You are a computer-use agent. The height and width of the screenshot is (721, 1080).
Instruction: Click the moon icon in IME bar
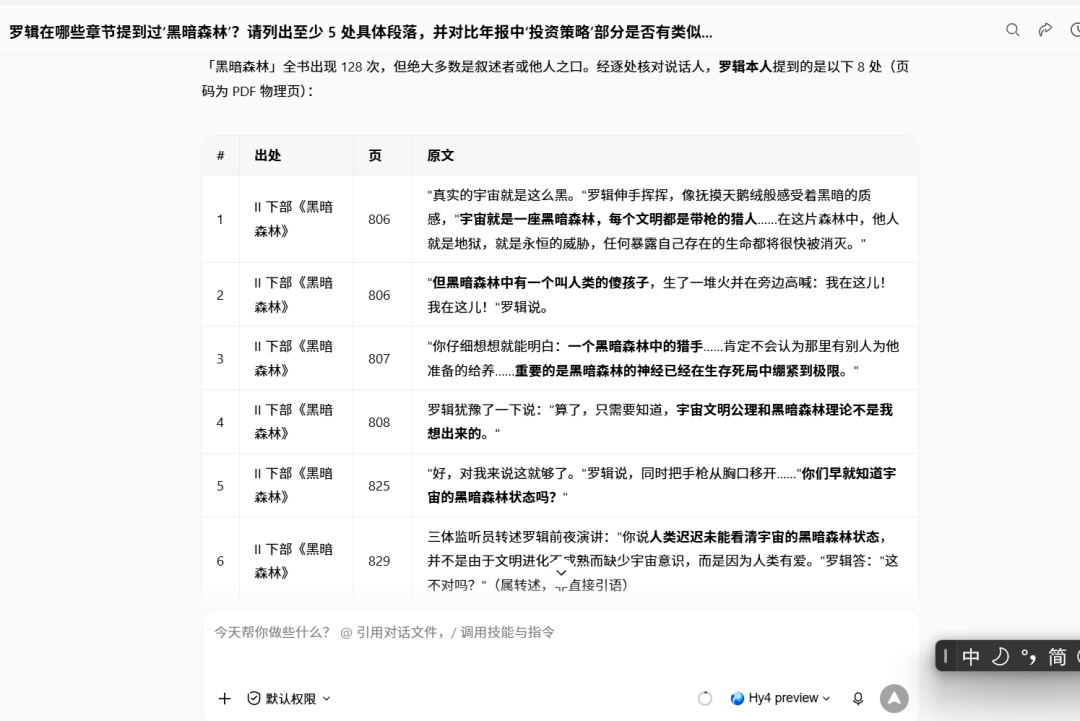click(x=1000, y=656)
